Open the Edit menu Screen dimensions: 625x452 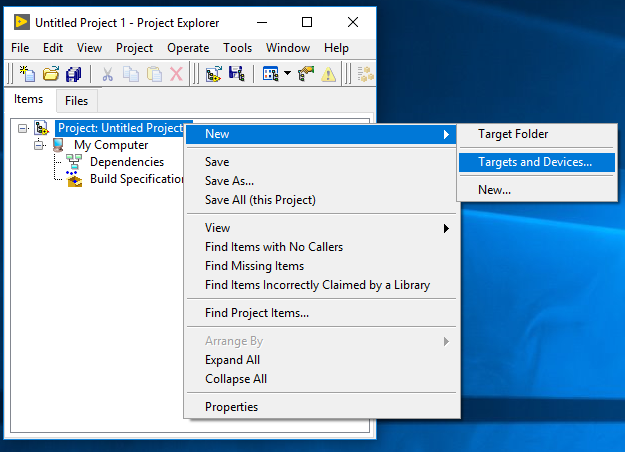pyautogui.click(x=53, y=48)
